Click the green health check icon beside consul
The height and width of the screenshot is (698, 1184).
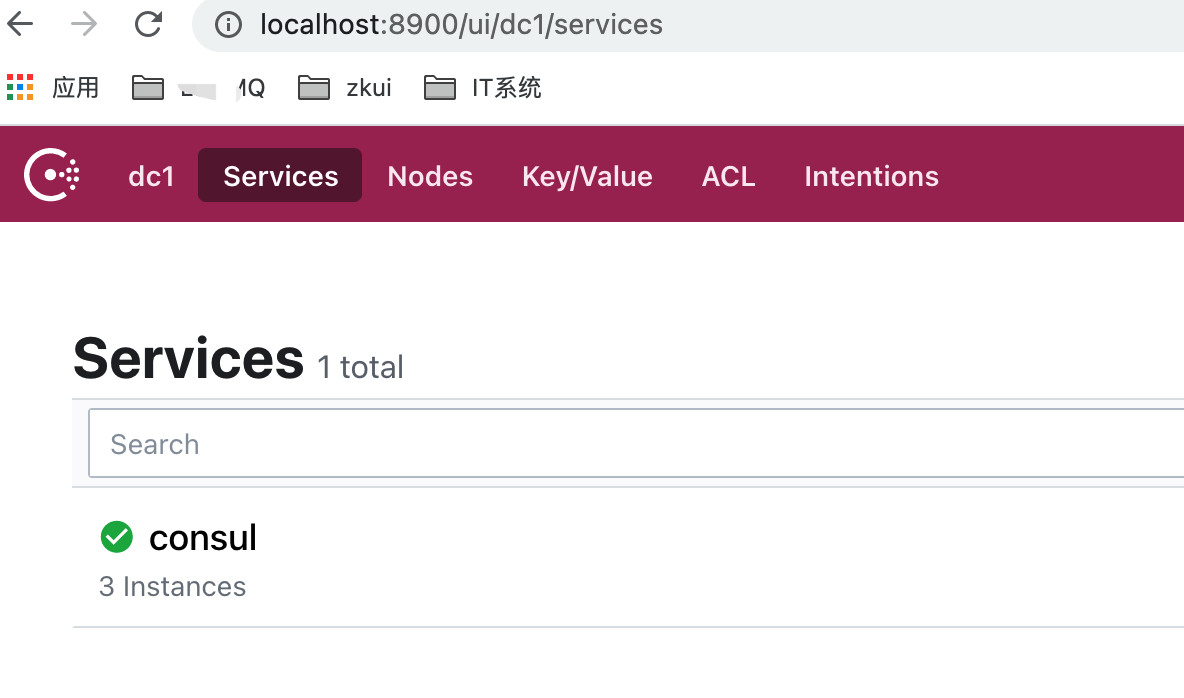coord(116,537)
